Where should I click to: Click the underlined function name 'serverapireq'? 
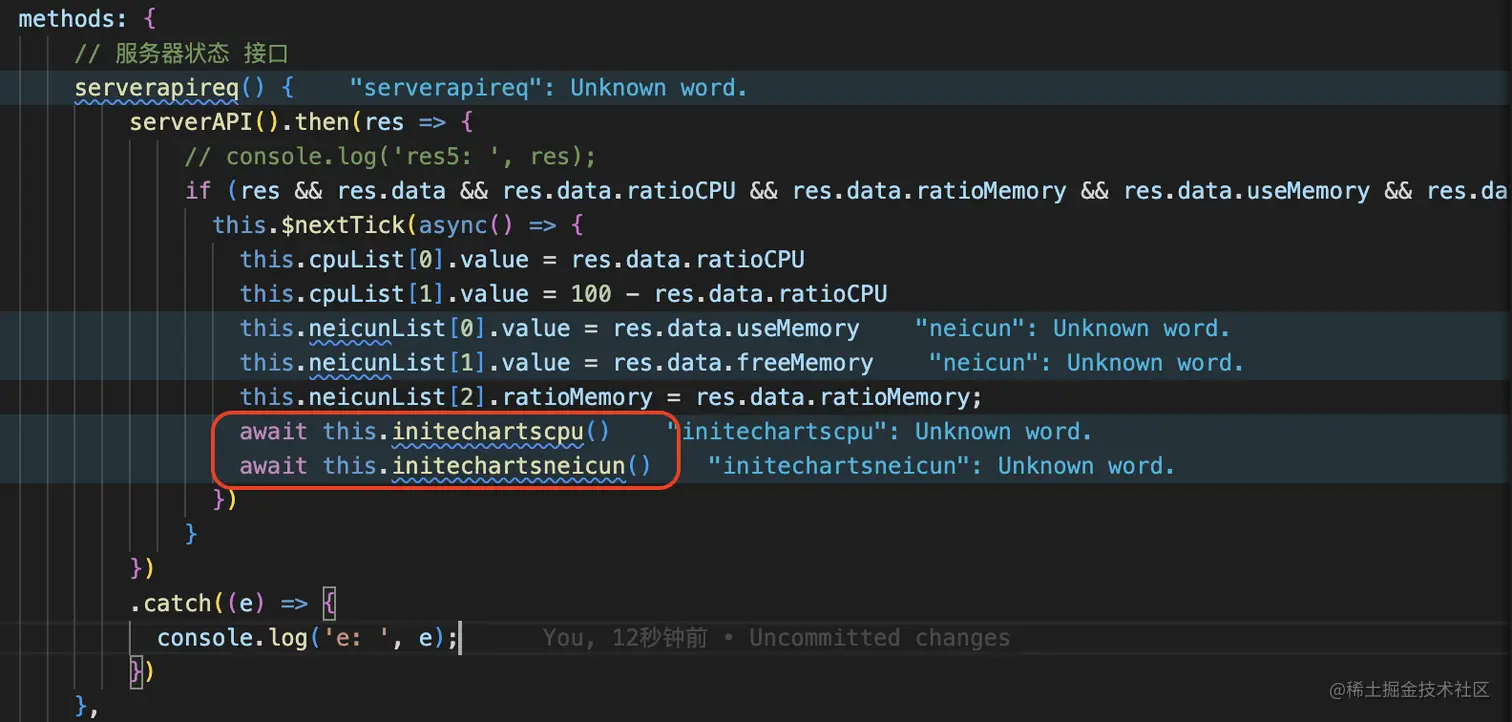(157, 88)
